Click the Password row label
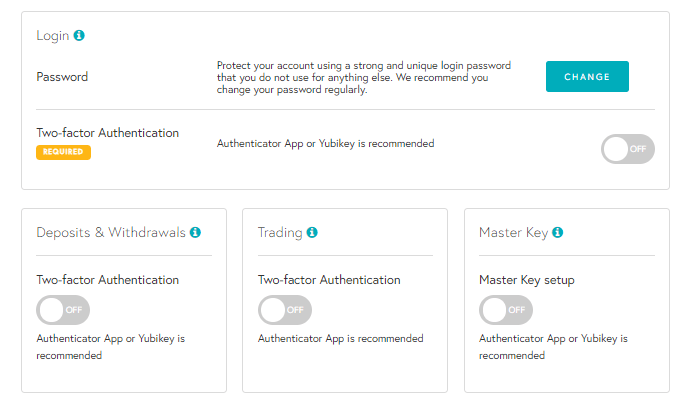 pos(62,77)
